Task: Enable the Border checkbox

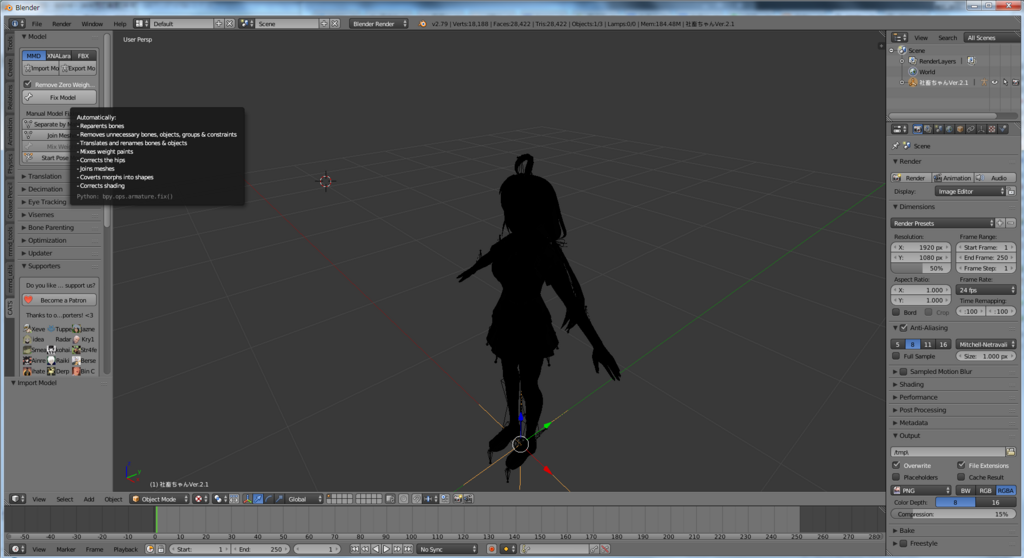Action: click(x=896, y=312)
